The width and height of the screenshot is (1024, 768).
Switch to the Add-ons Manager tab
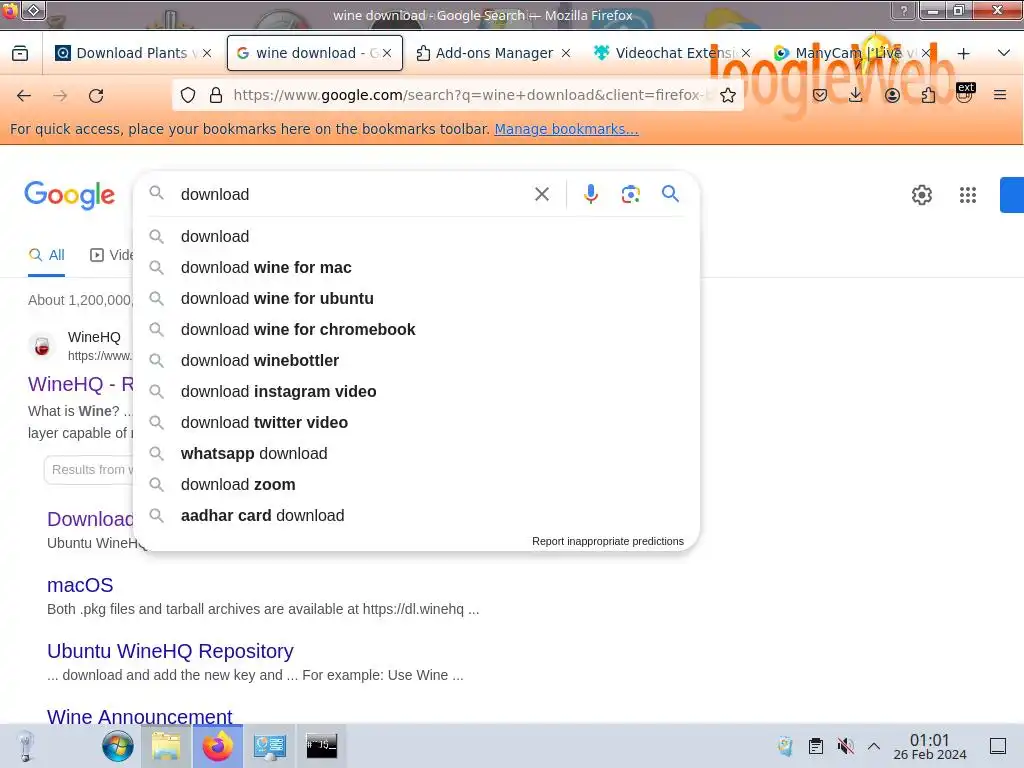[x=494, y=53]
